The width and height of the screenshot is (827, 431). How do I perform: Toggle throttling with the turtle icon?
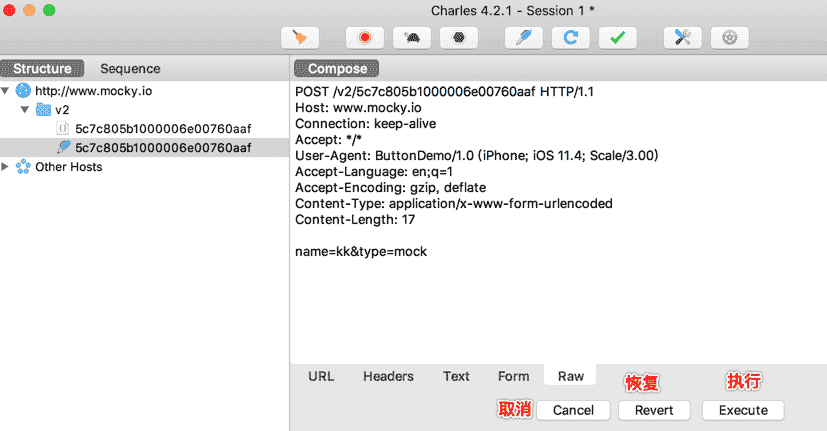[x=412, y=38]
